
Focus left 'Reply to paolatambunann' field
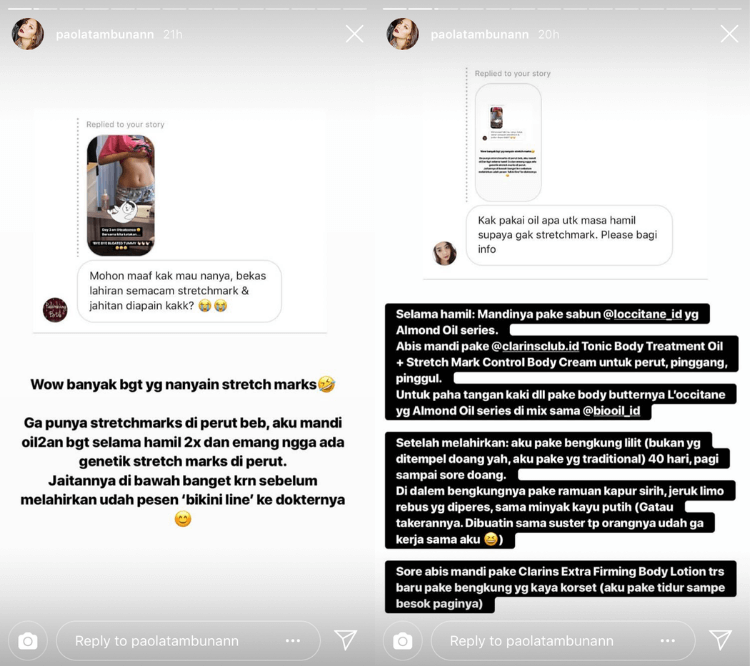(188, 641)
